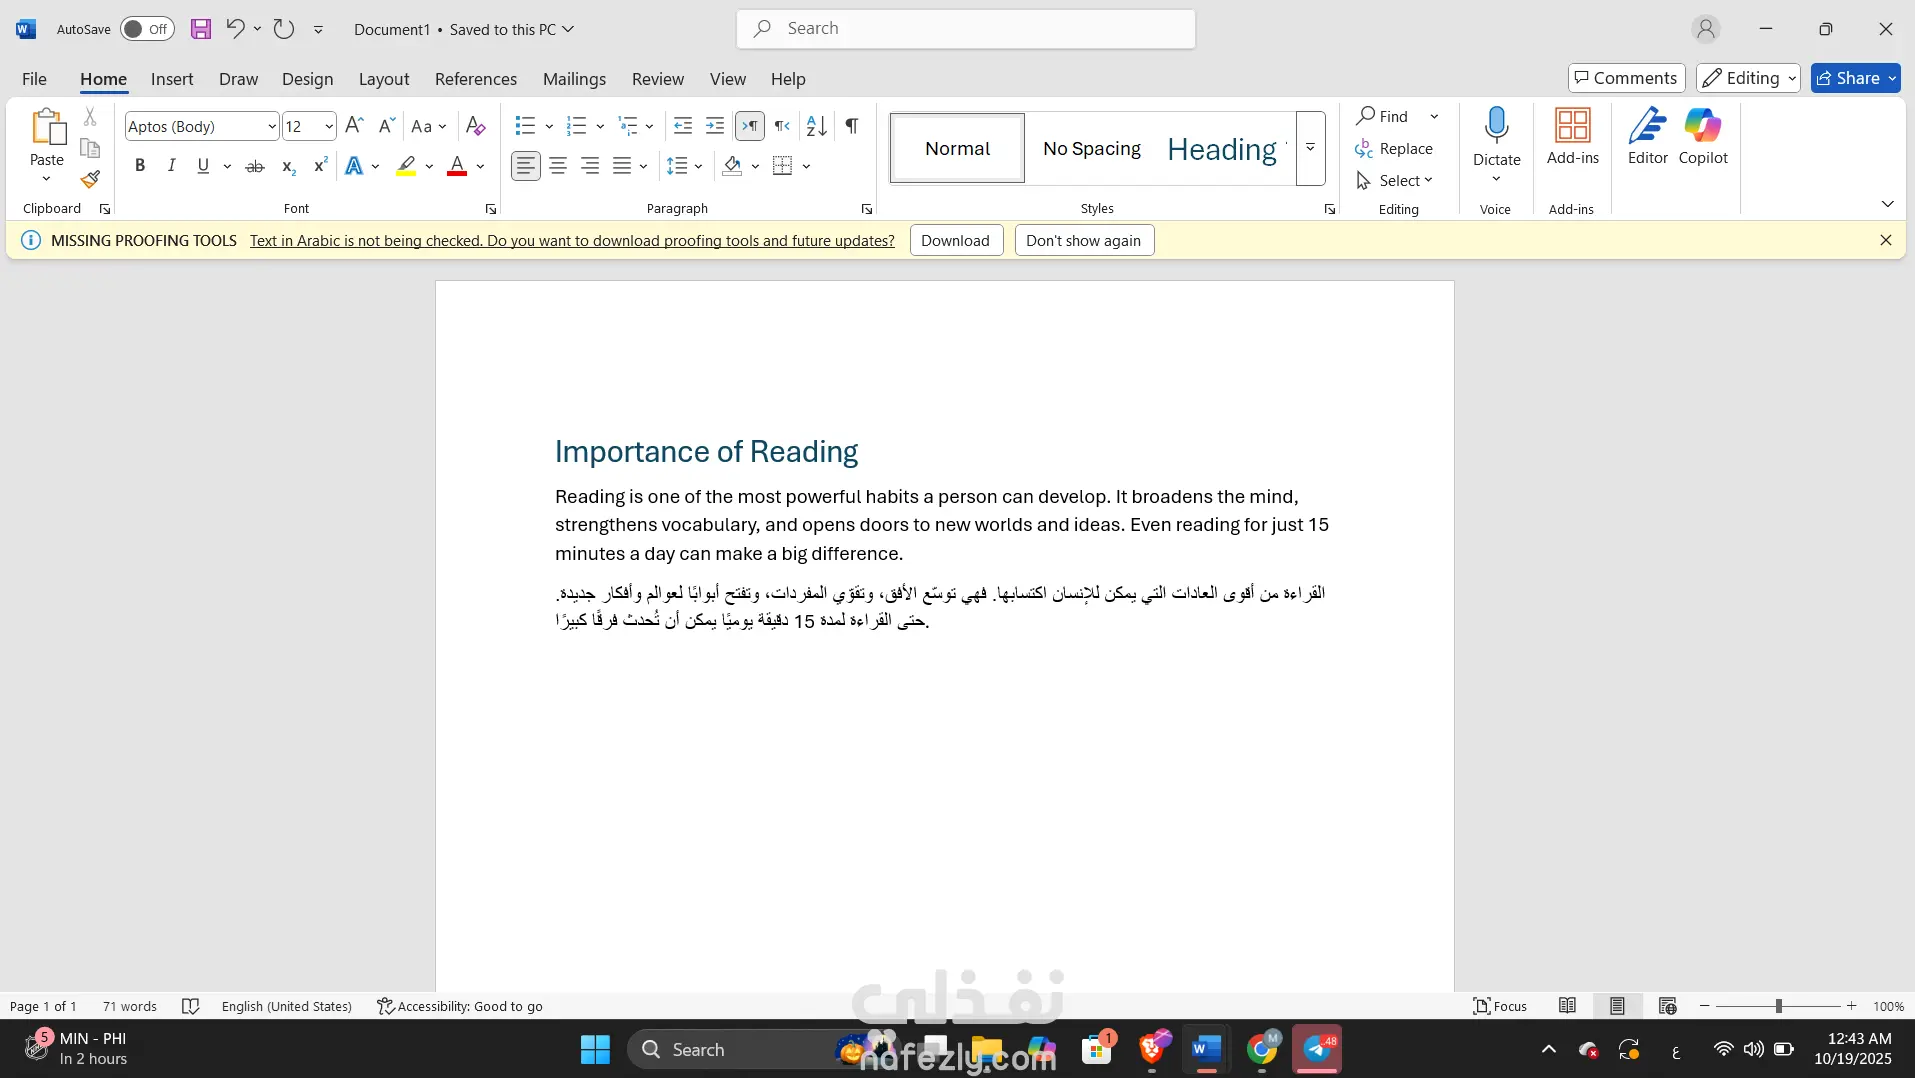Redo the last action

tap(284, 29)
